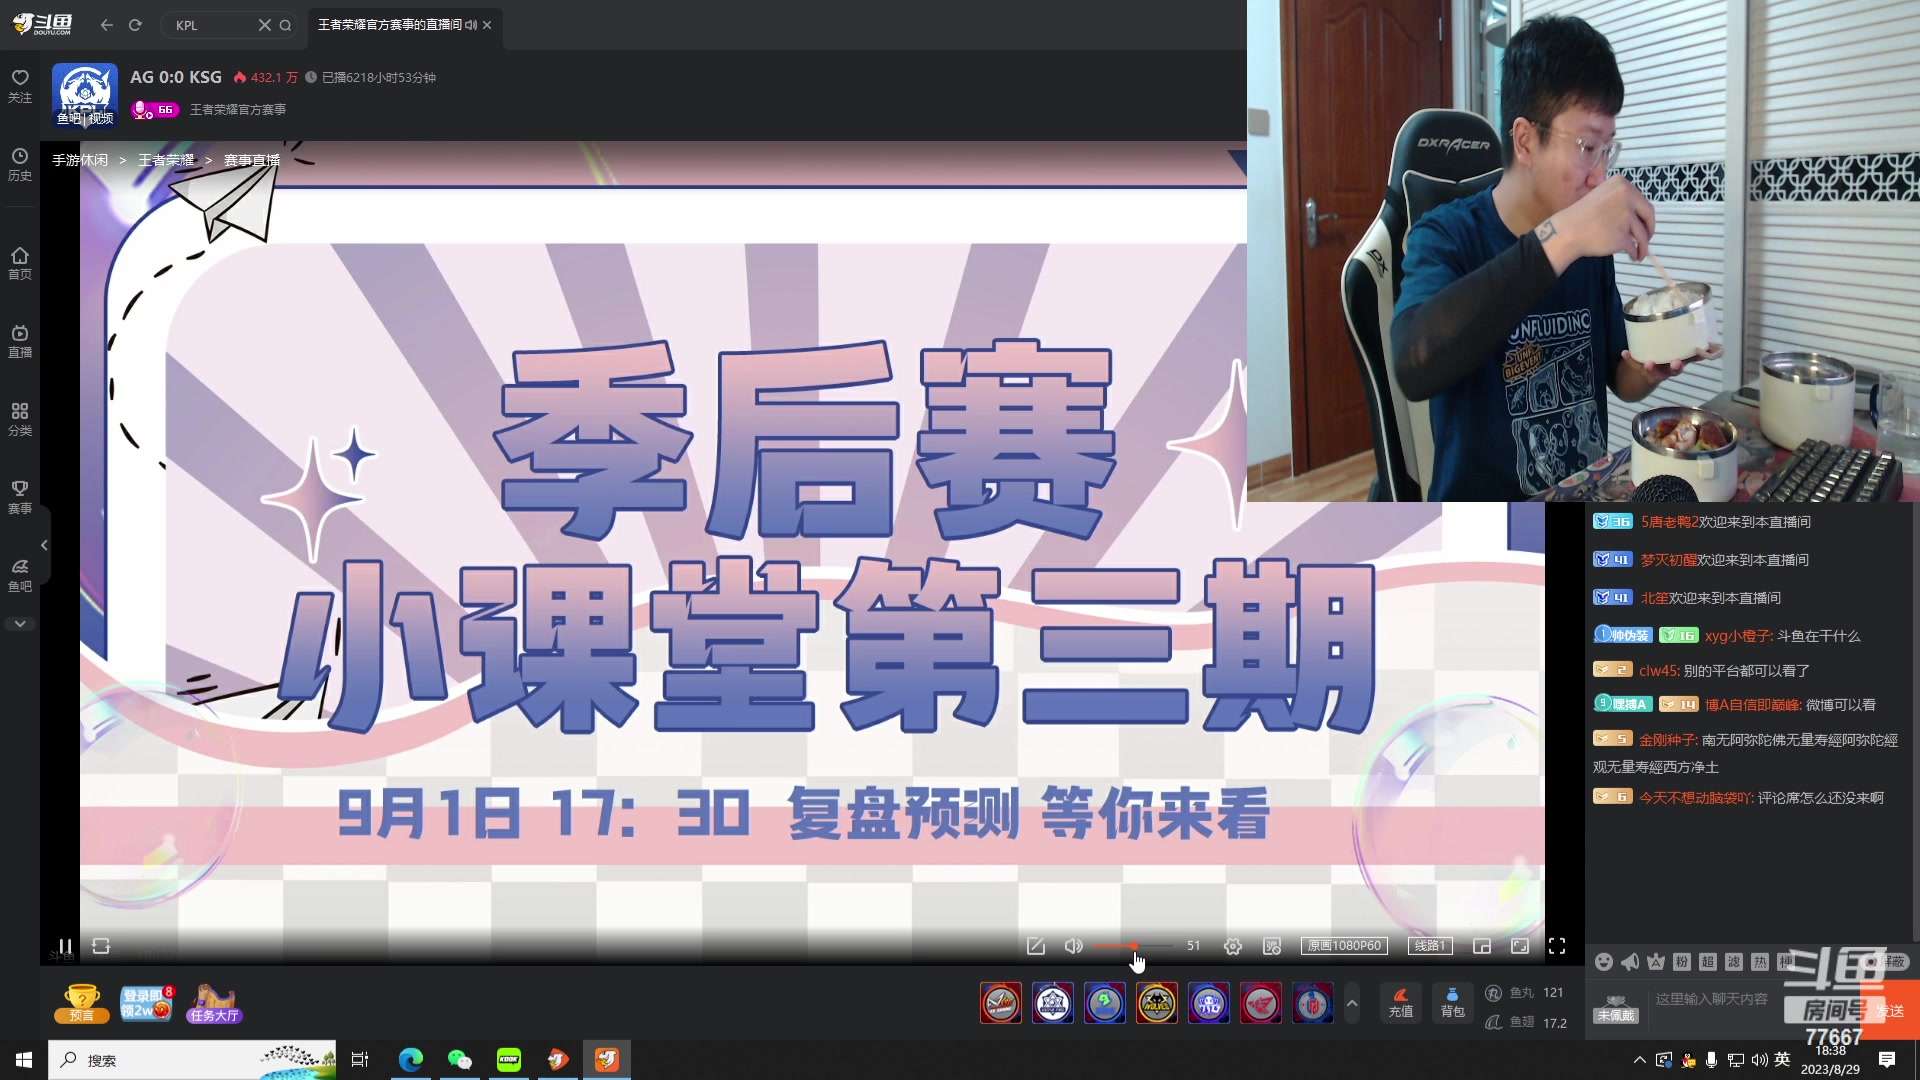Click the megaphone icon in chat toolbar
Screen dimensions: 1920x1080
pyautogui.click(x=1630, y=962)
